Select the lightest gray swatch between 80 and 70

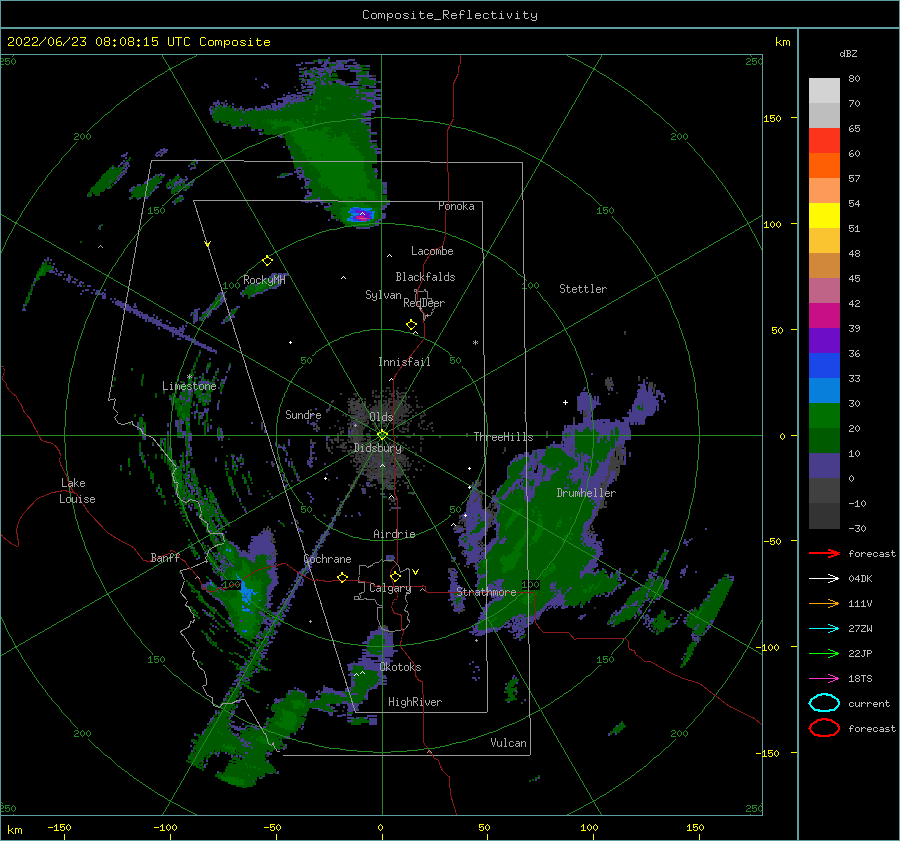point(824,91)
